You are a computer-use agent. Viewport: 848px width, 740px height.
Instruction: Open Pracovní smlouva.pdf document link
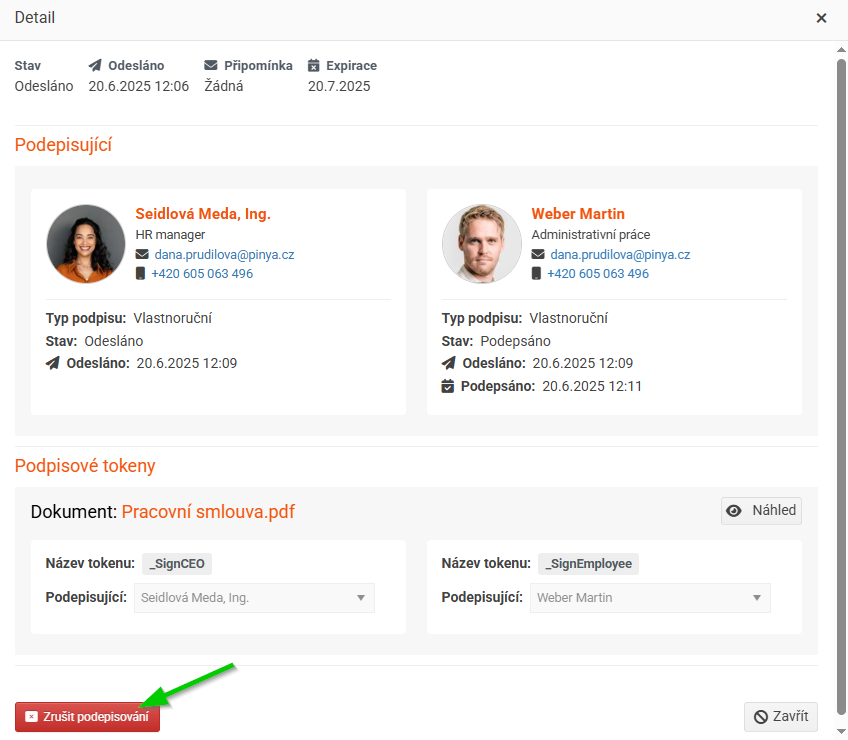tap(208, 512)
